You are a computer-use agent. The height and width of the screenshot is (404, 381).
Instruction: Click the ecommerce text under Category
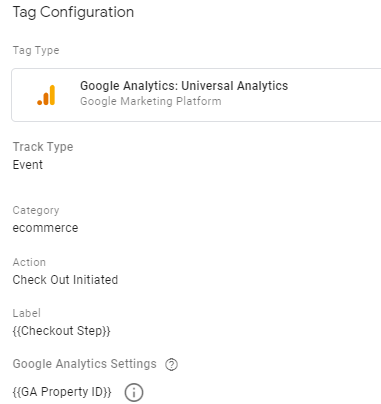(x=45, y=228)
